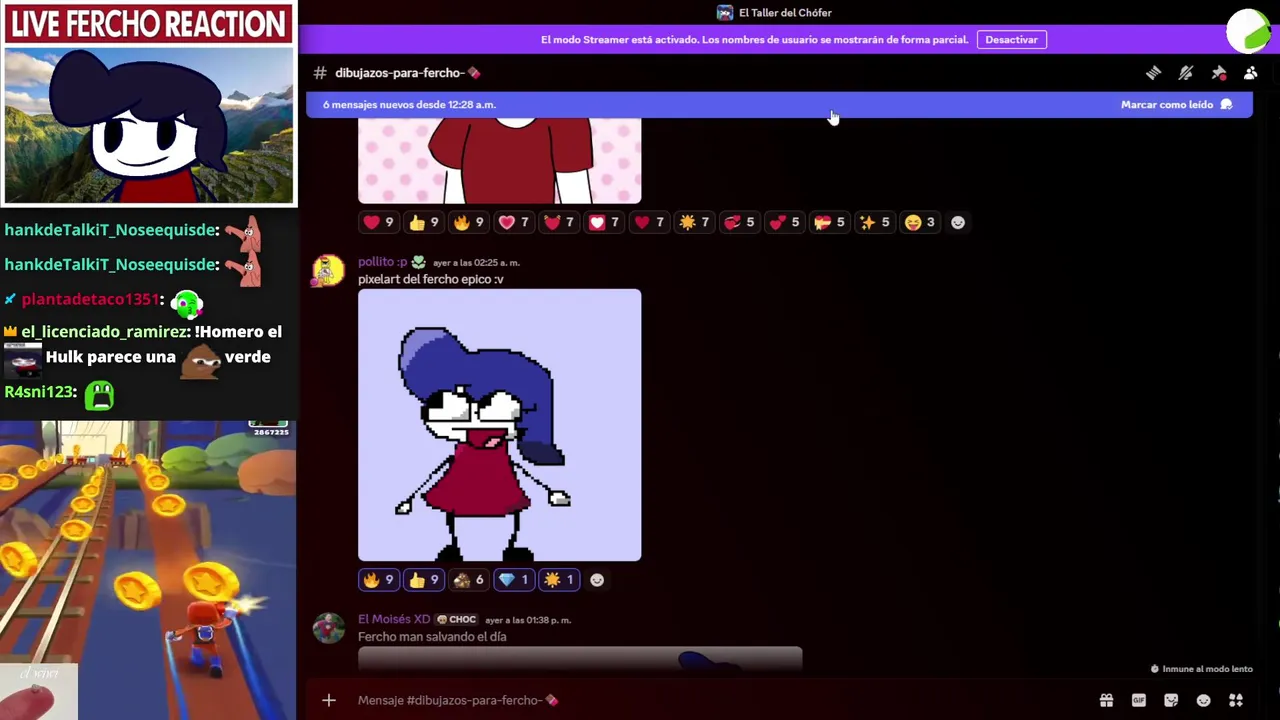Viewport: 1280px width, 720px height.
Task: Open the gift Nitro icon
Action: click(1106, 700)
